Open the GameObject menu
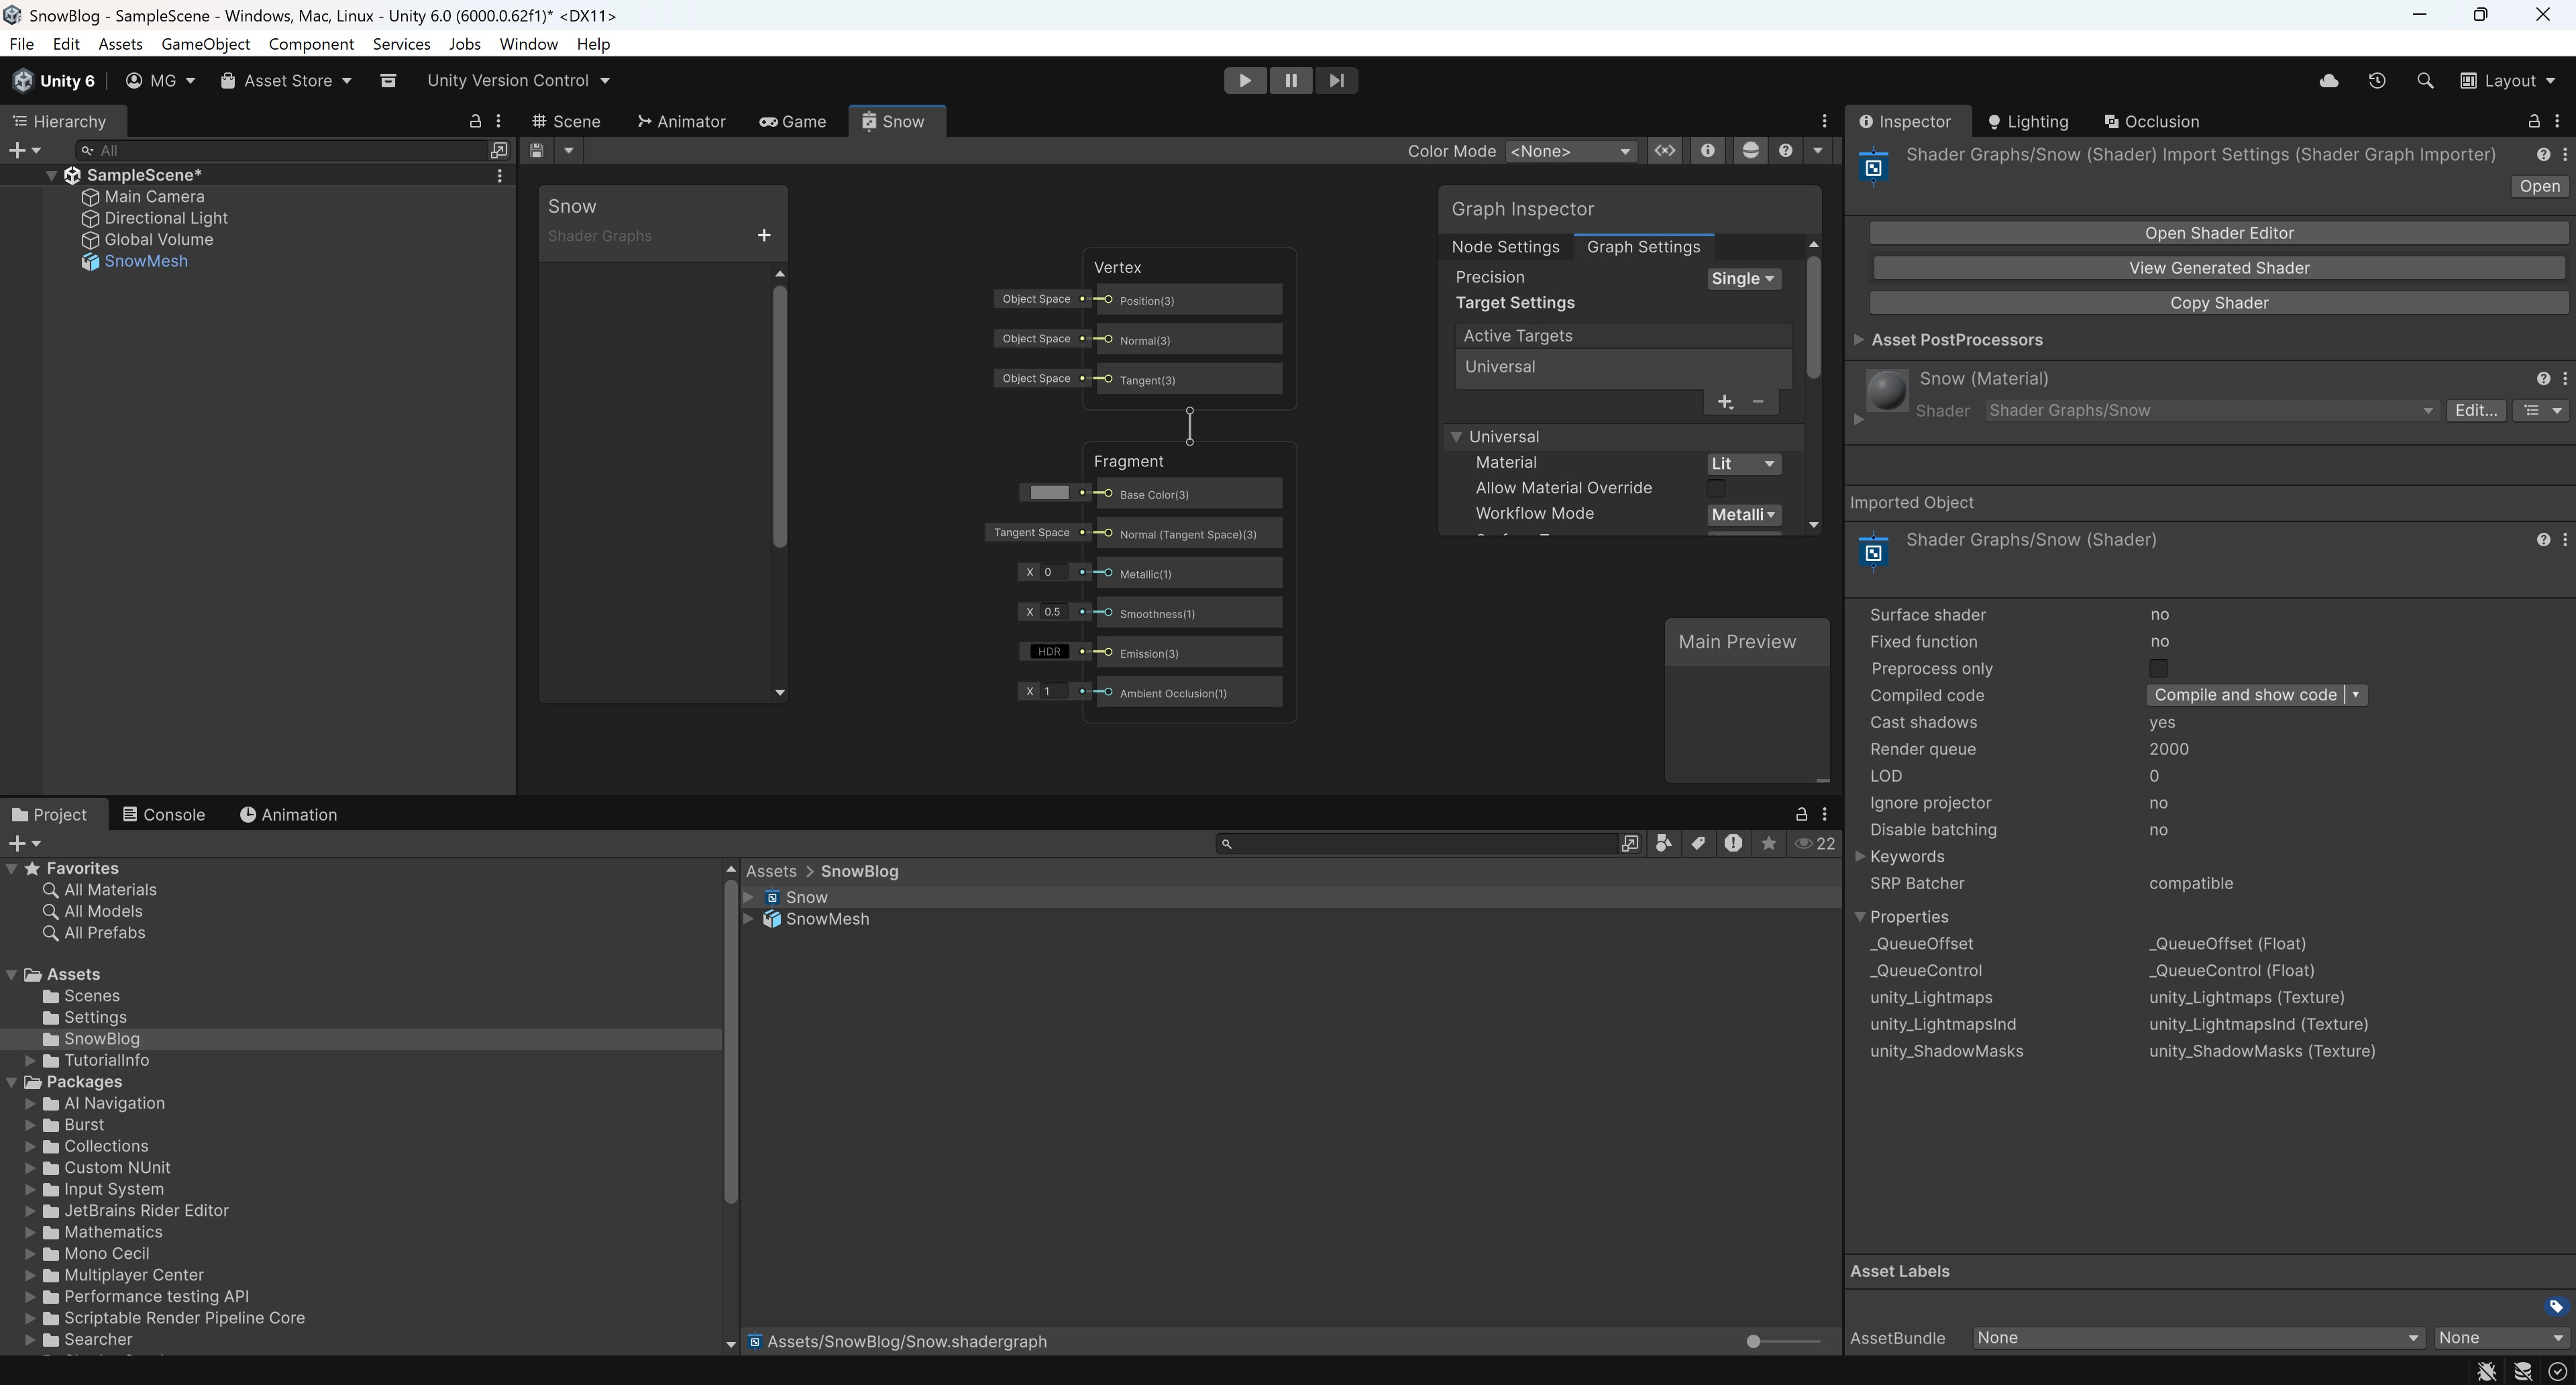The width and height of the screenshot is (2576, 1385). click(x=205, y=44)
